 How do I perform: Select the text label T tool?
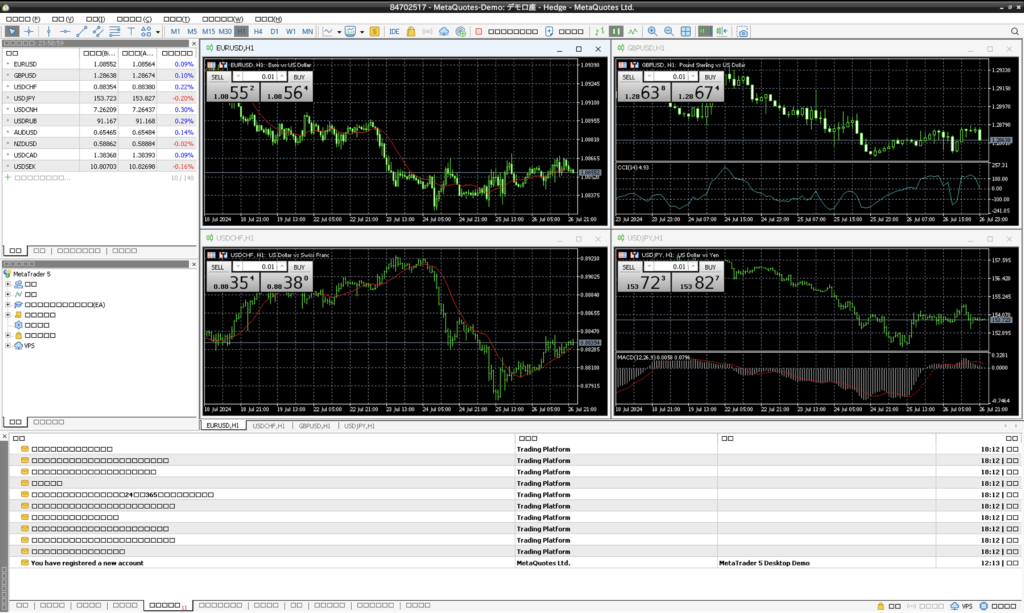(x=130, y=31)
